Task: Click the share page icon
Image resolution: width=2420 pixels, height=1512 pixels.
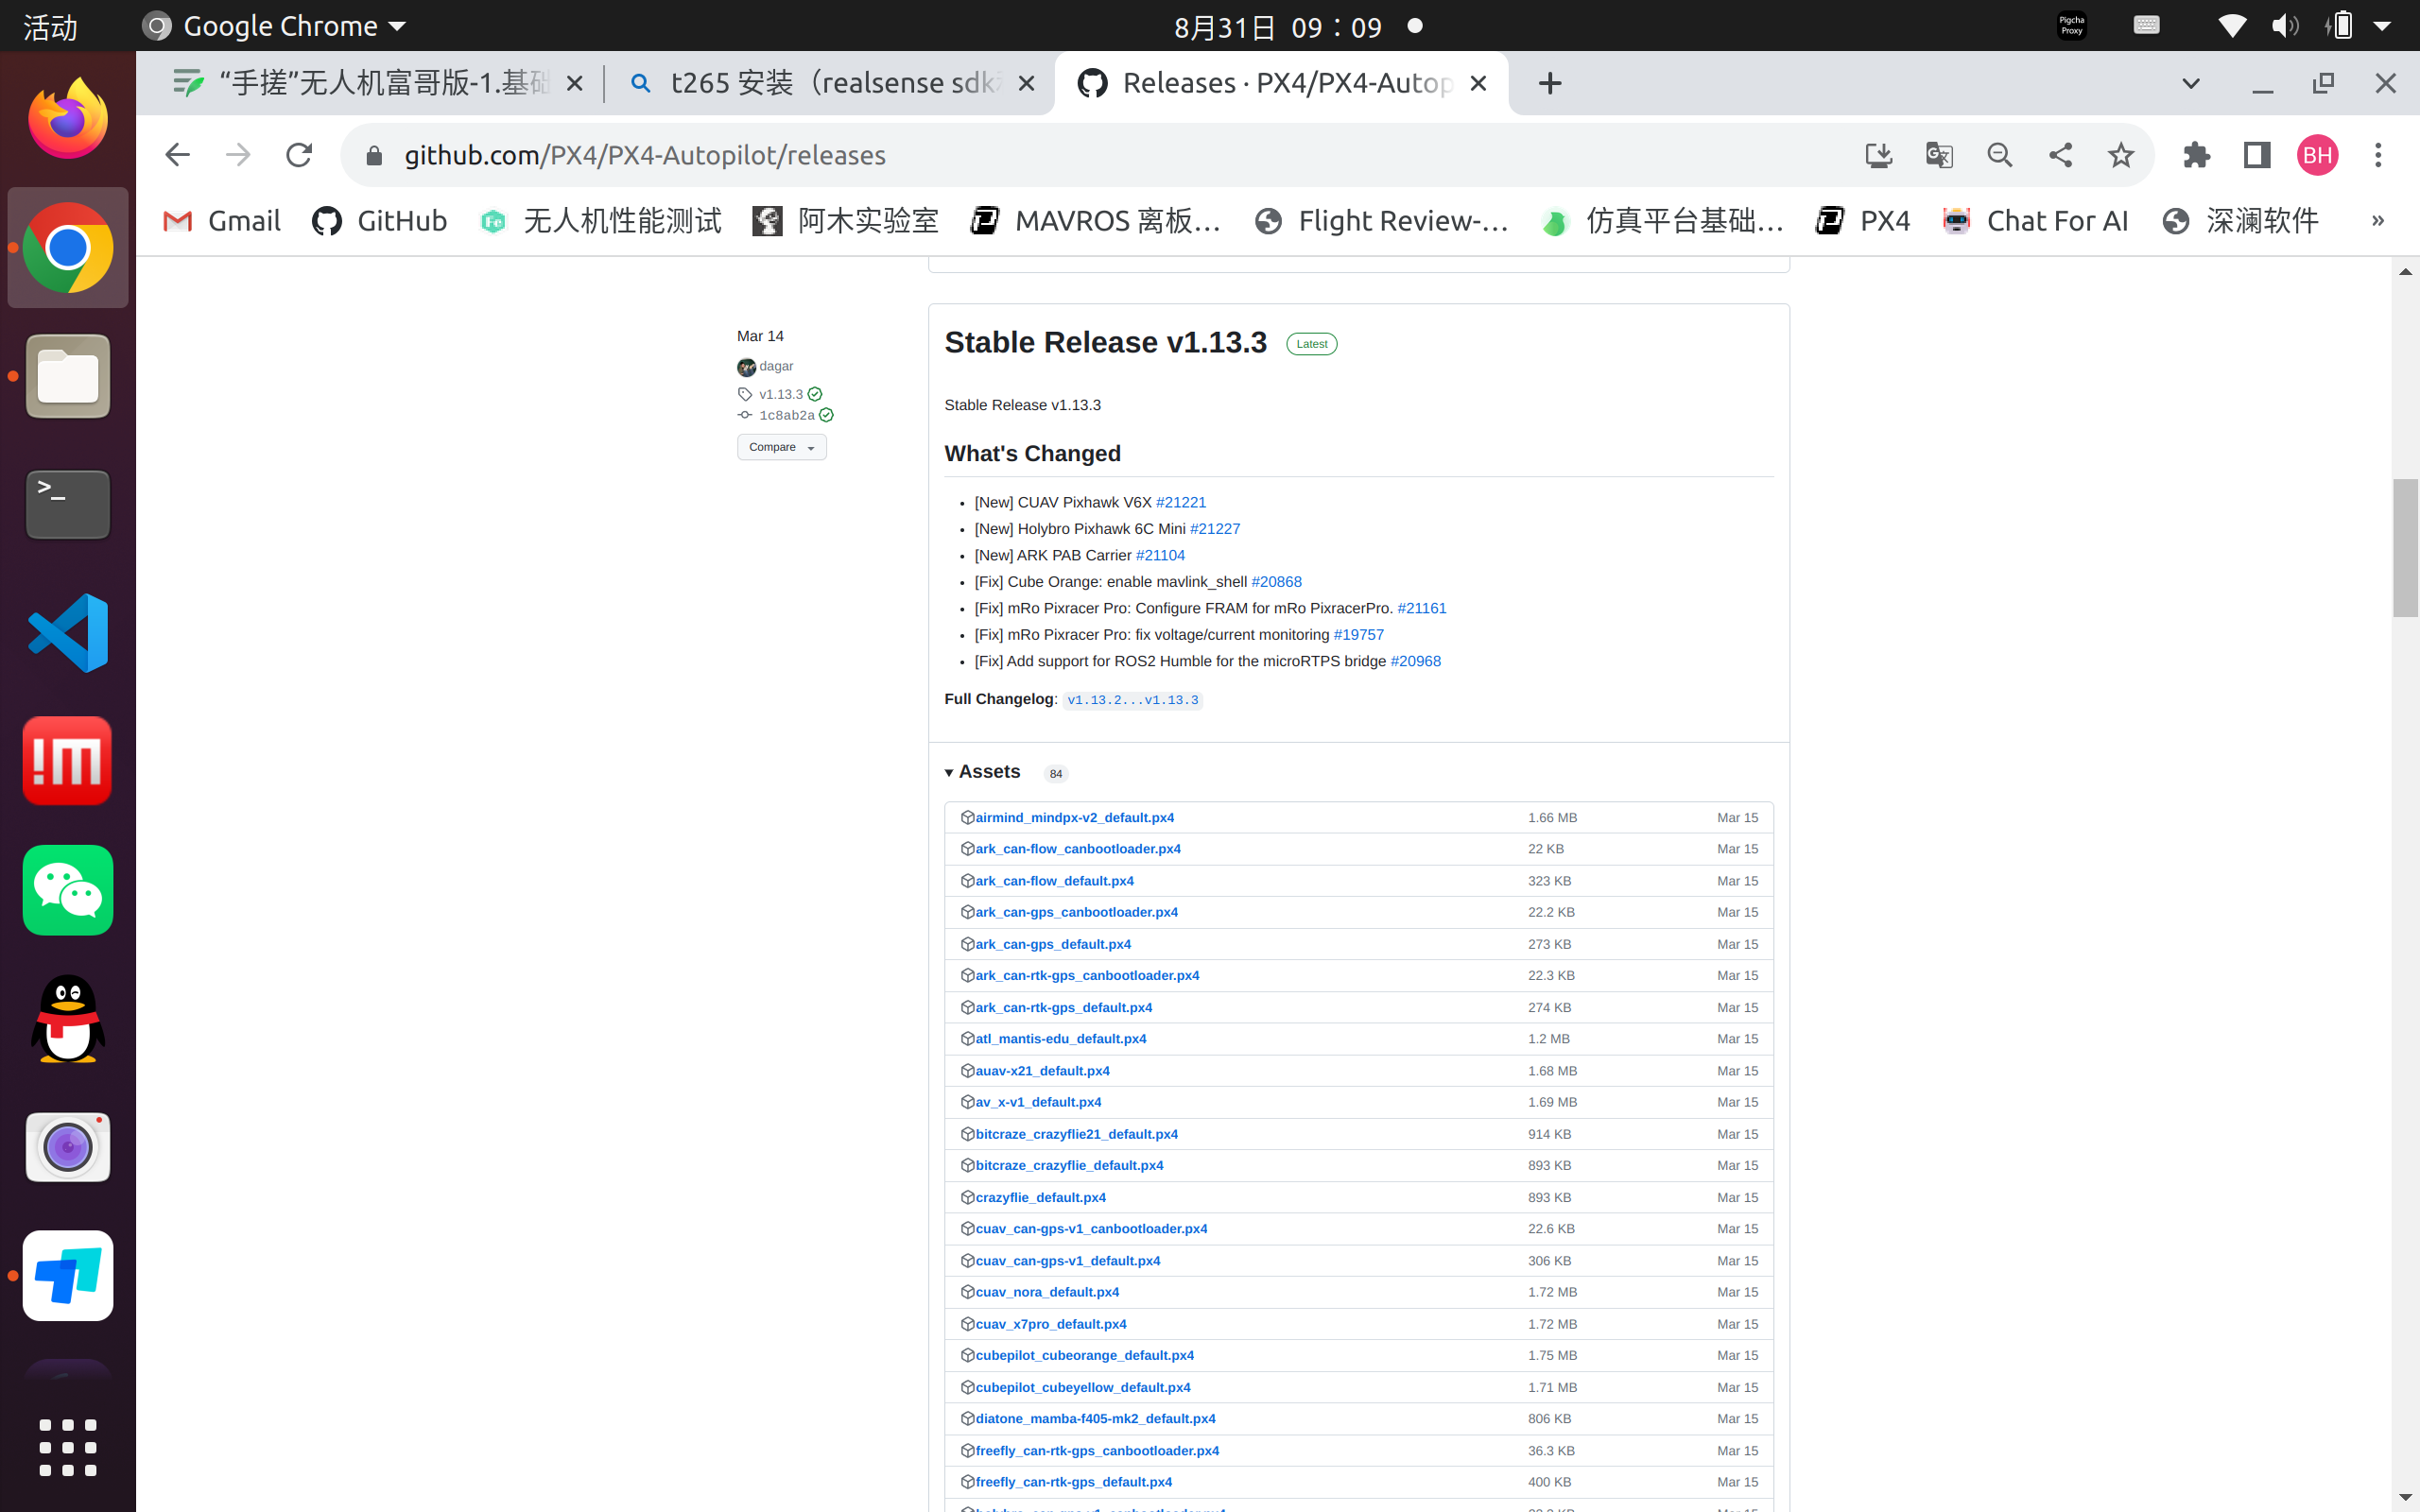Action: [x=2060, y=155]
